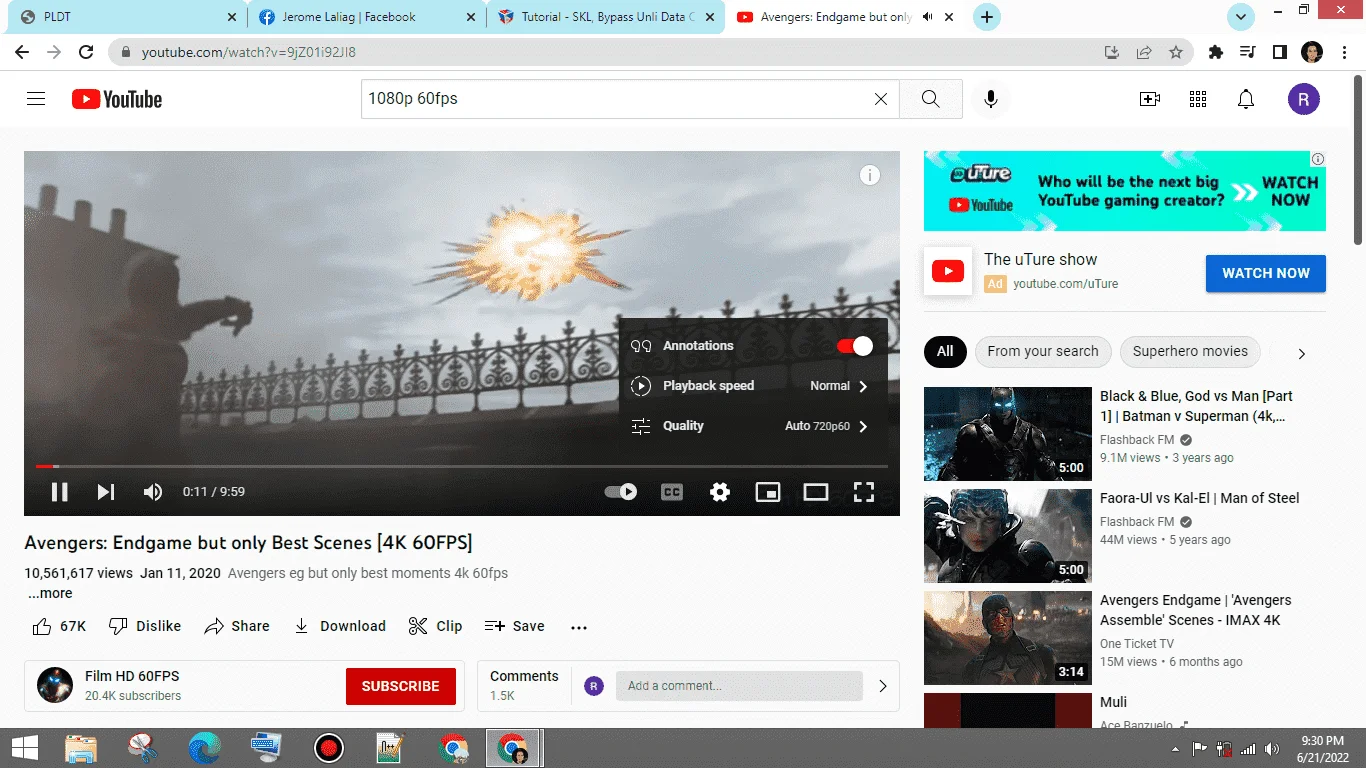Open the tab search dropdown
Image resolution: width=1366 pixels, height=768 pixels.
(x=1241, y=17)
